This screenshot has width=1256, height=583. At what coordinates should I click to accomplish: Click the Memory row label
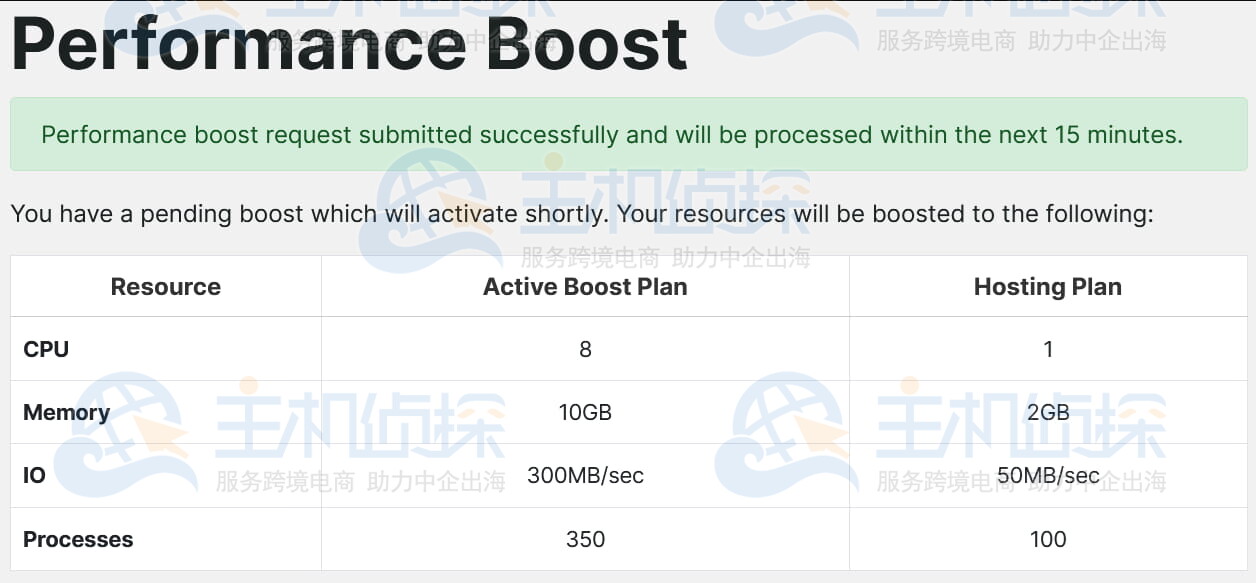[x=66, y=412]
